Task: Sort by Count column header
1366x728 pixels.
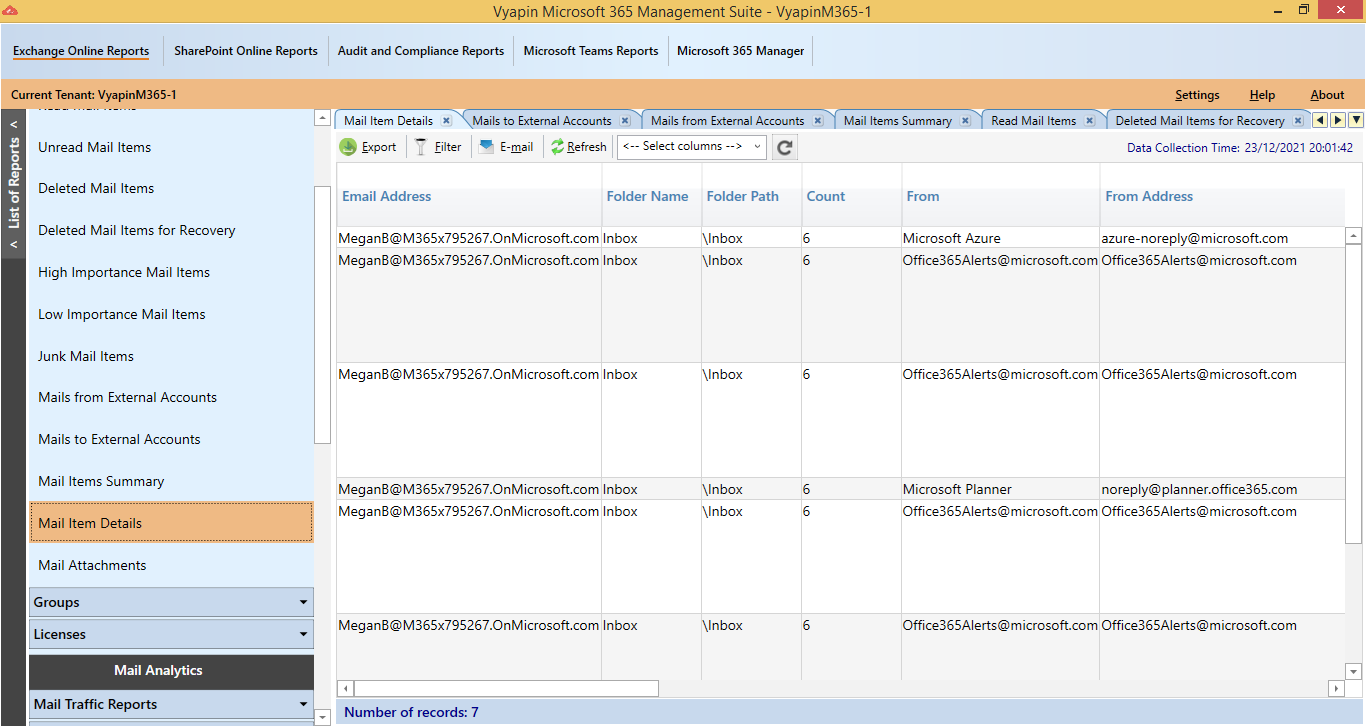Action: click(825, 196)
